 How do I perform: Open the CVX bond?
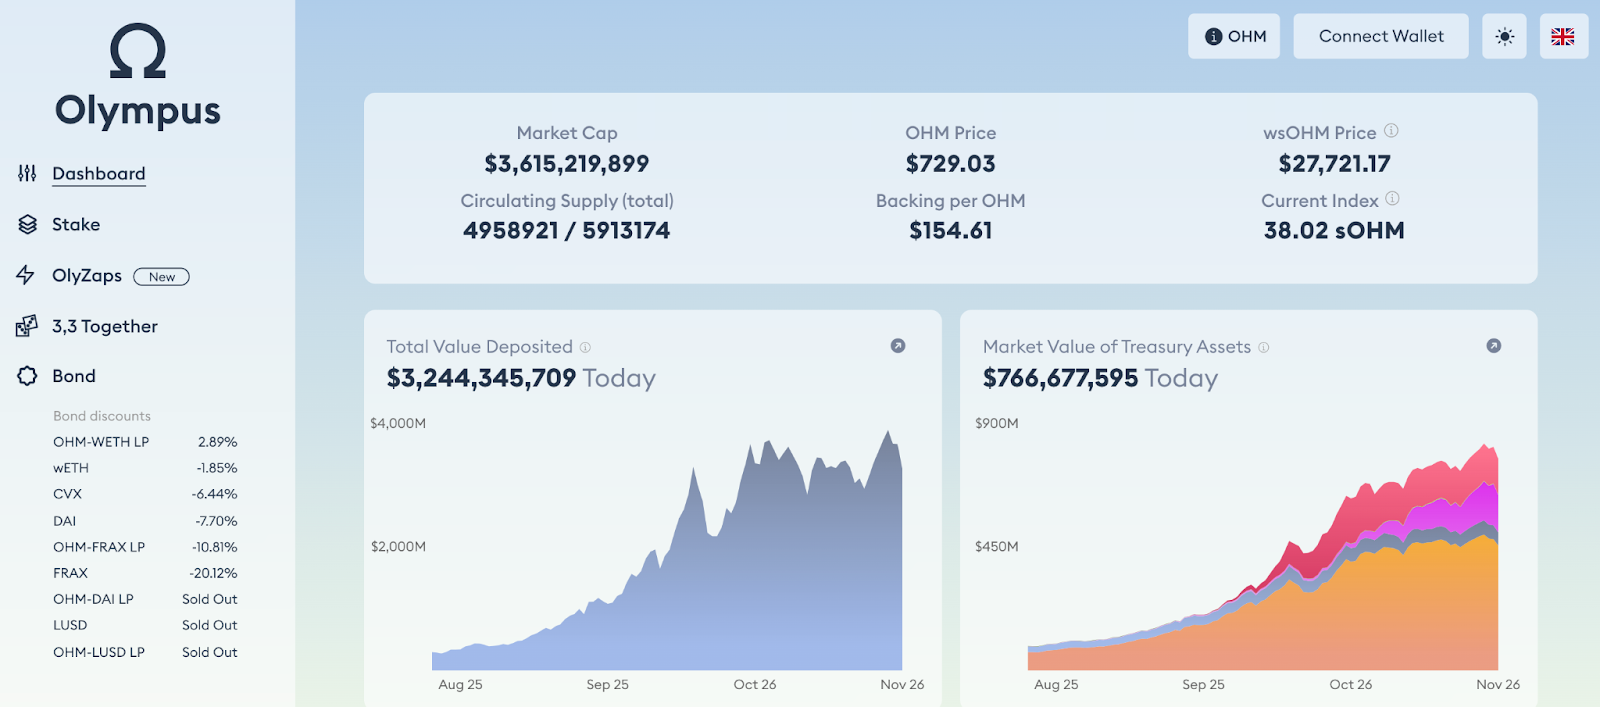click(145, 494)
